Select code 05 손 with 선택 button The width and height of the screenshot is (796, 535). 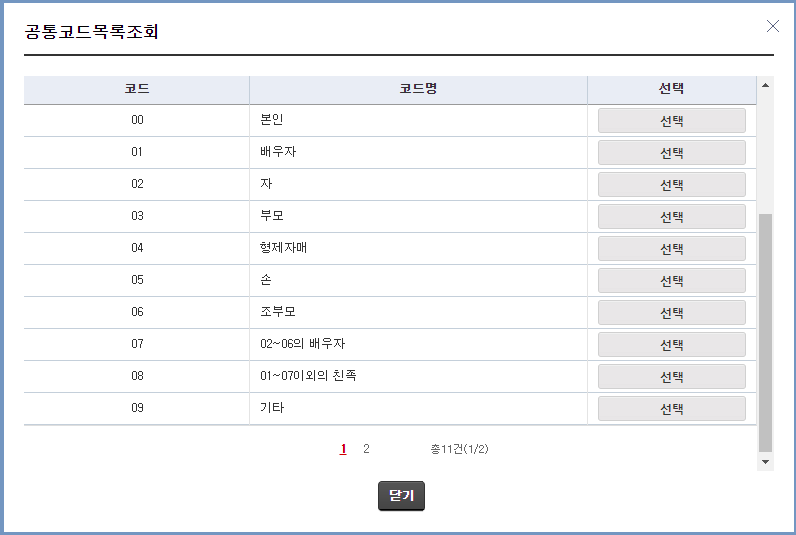click(x=671, y=280)
